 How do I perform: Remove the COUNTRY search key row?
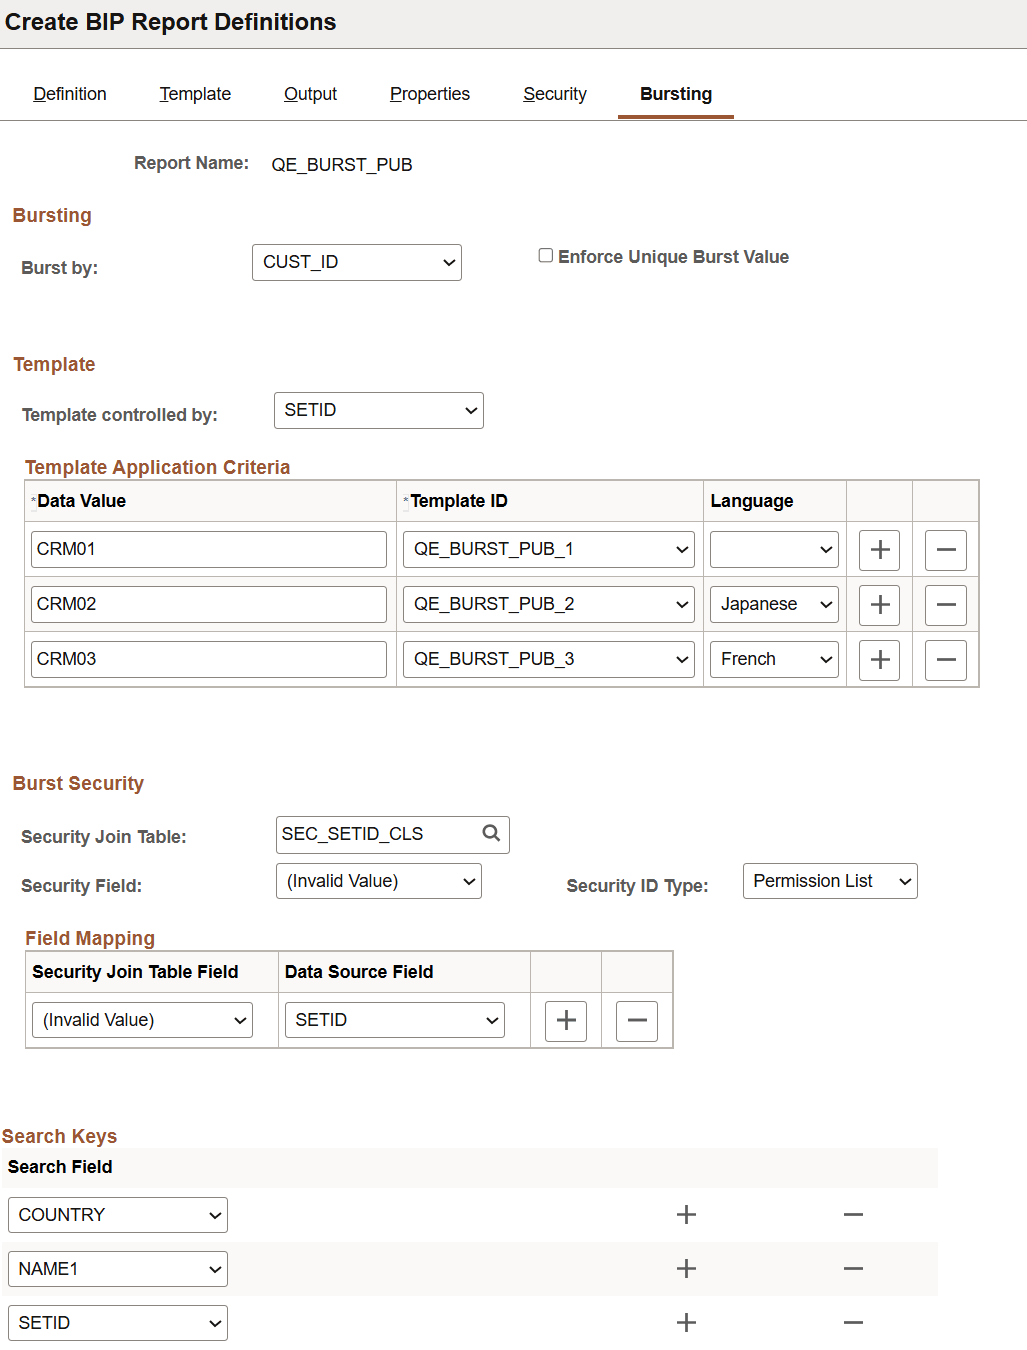point(852,1214)
